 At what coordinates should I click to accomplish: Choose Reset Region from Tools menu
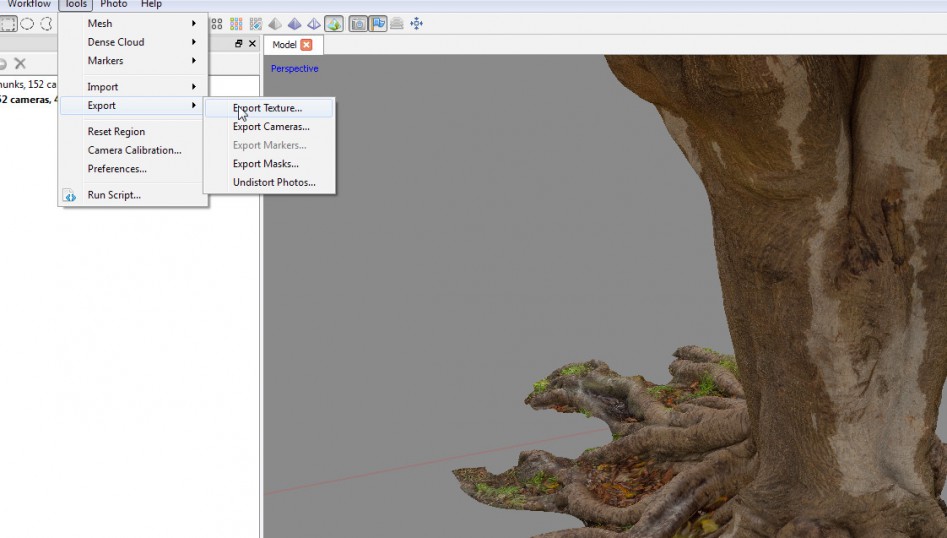(133, 132)
